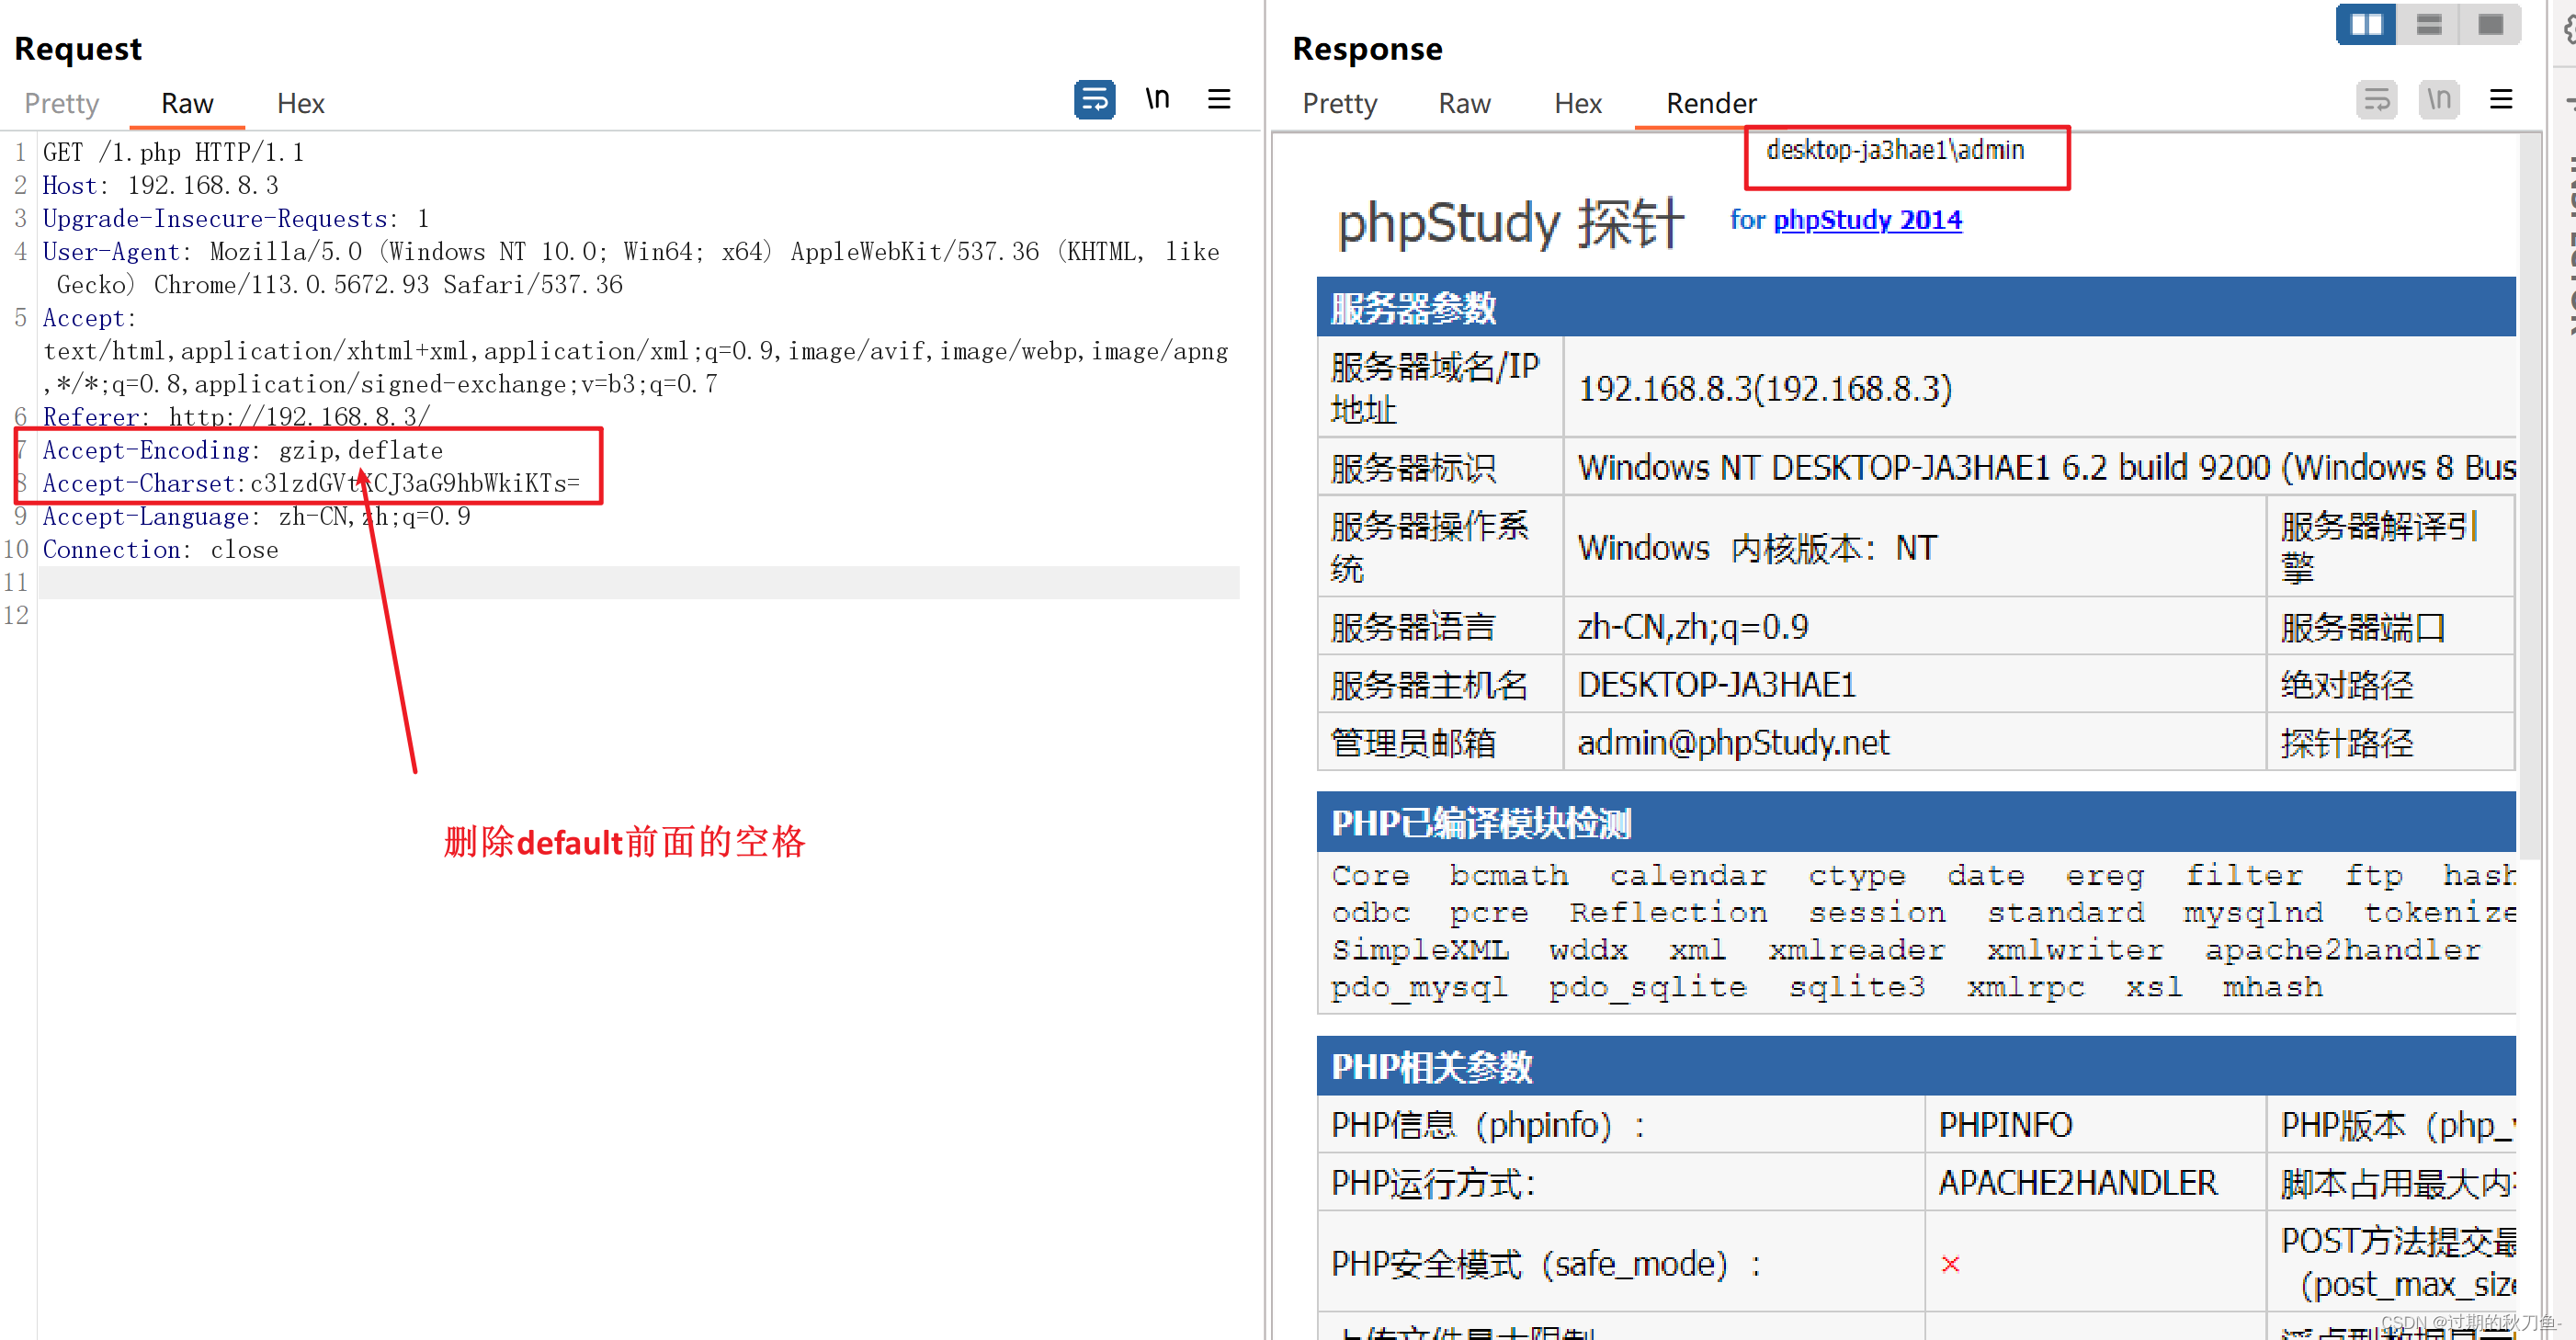Toggle word wrap in Response panel
This screenshot has width=2576, height=1340.
coord(2376,100)
